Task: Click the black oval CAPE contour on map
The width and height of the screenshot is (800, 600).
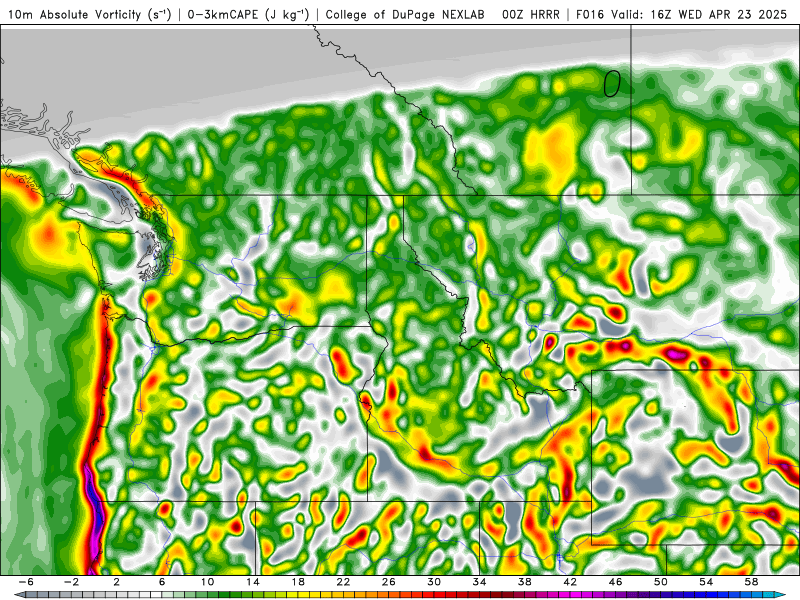Action: pyautogui.click(x=612, y=84)
